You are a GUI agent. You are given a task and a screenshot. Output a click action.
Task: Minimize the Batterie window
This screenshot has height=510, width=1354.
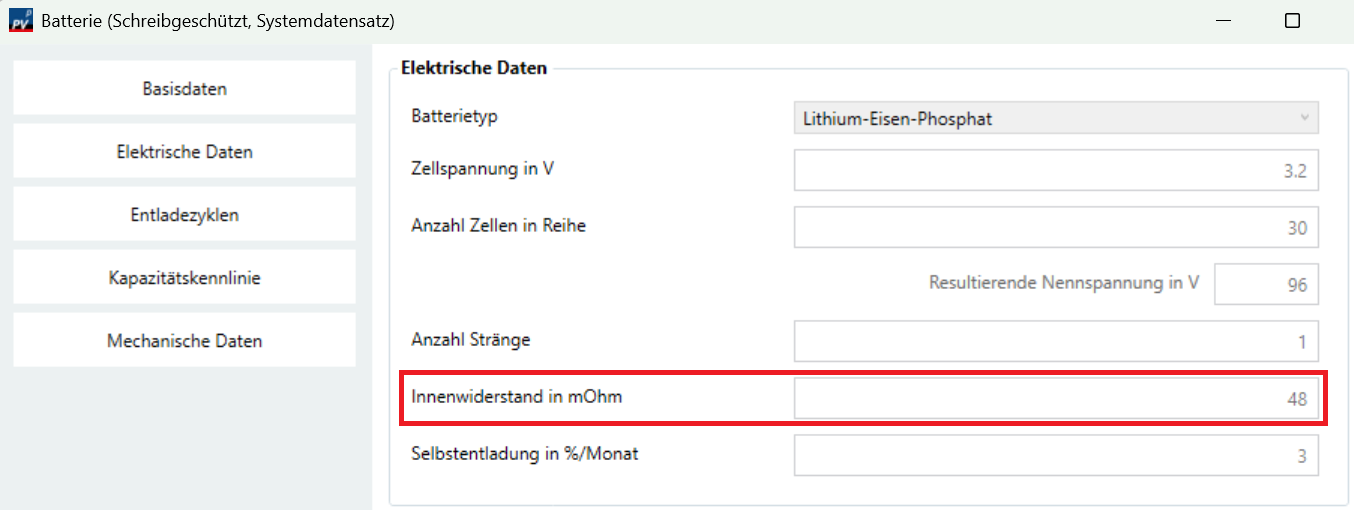pos(1224,20)
